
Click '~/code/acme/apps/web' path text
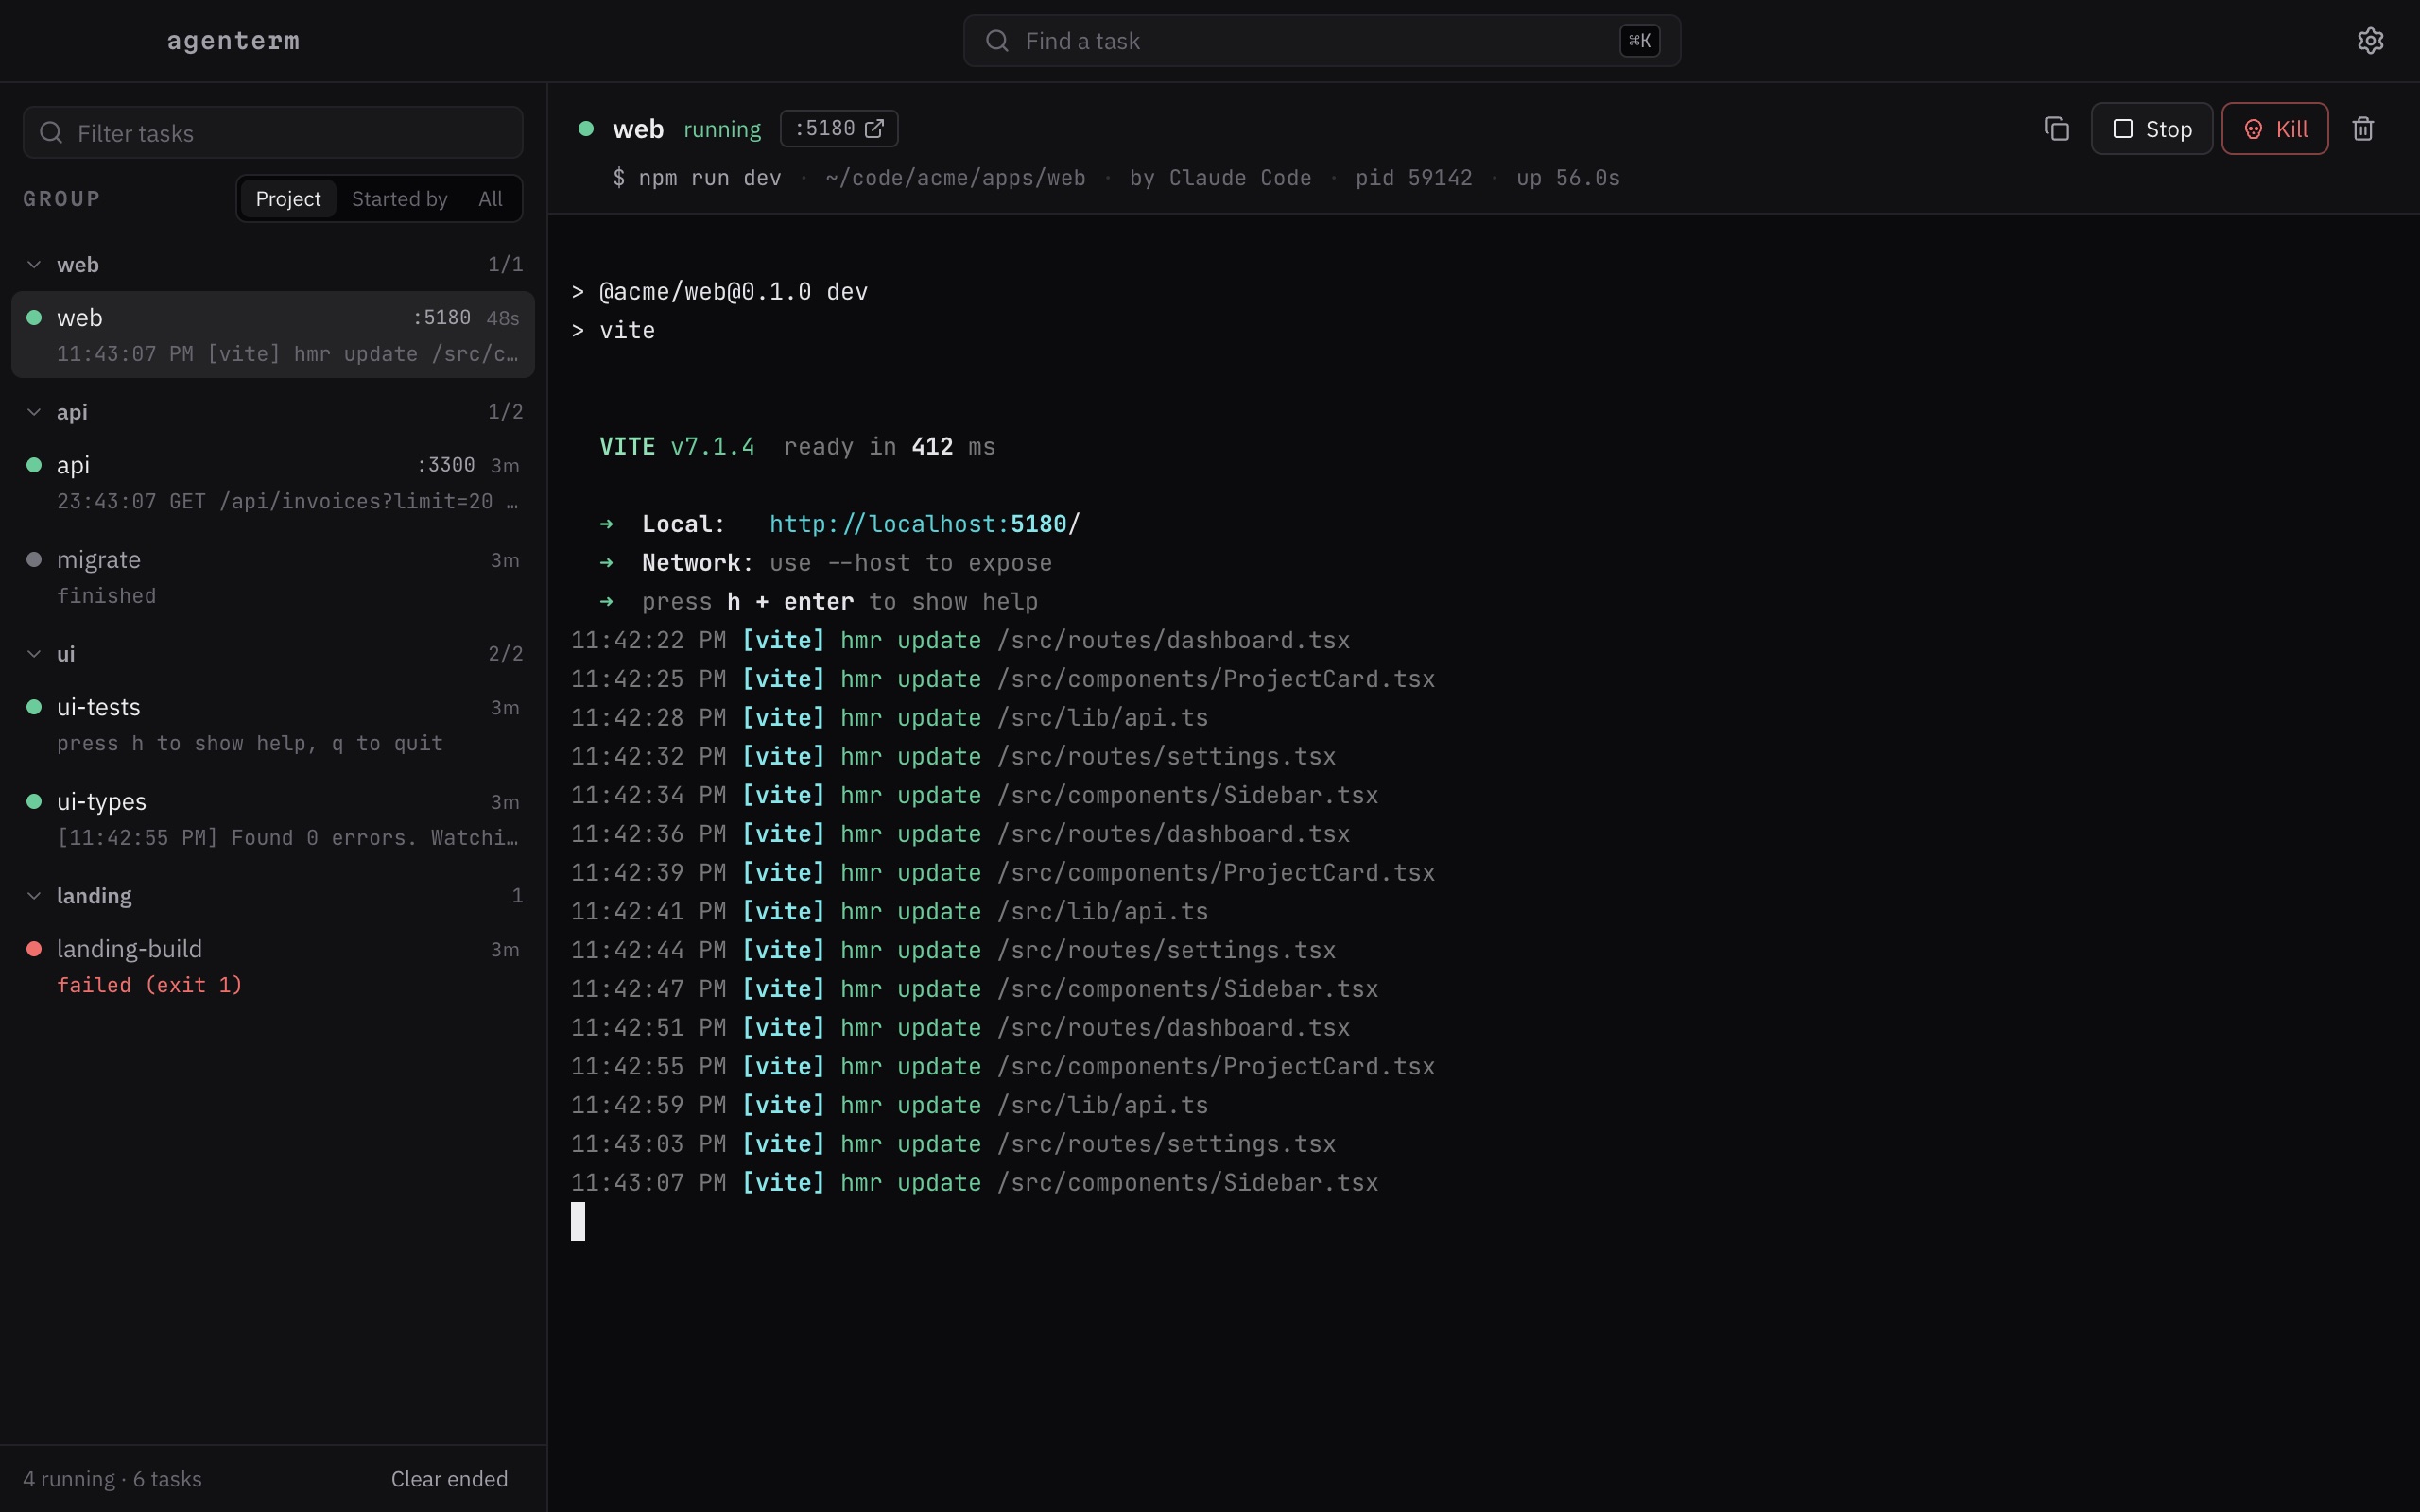tap(955, 178)
